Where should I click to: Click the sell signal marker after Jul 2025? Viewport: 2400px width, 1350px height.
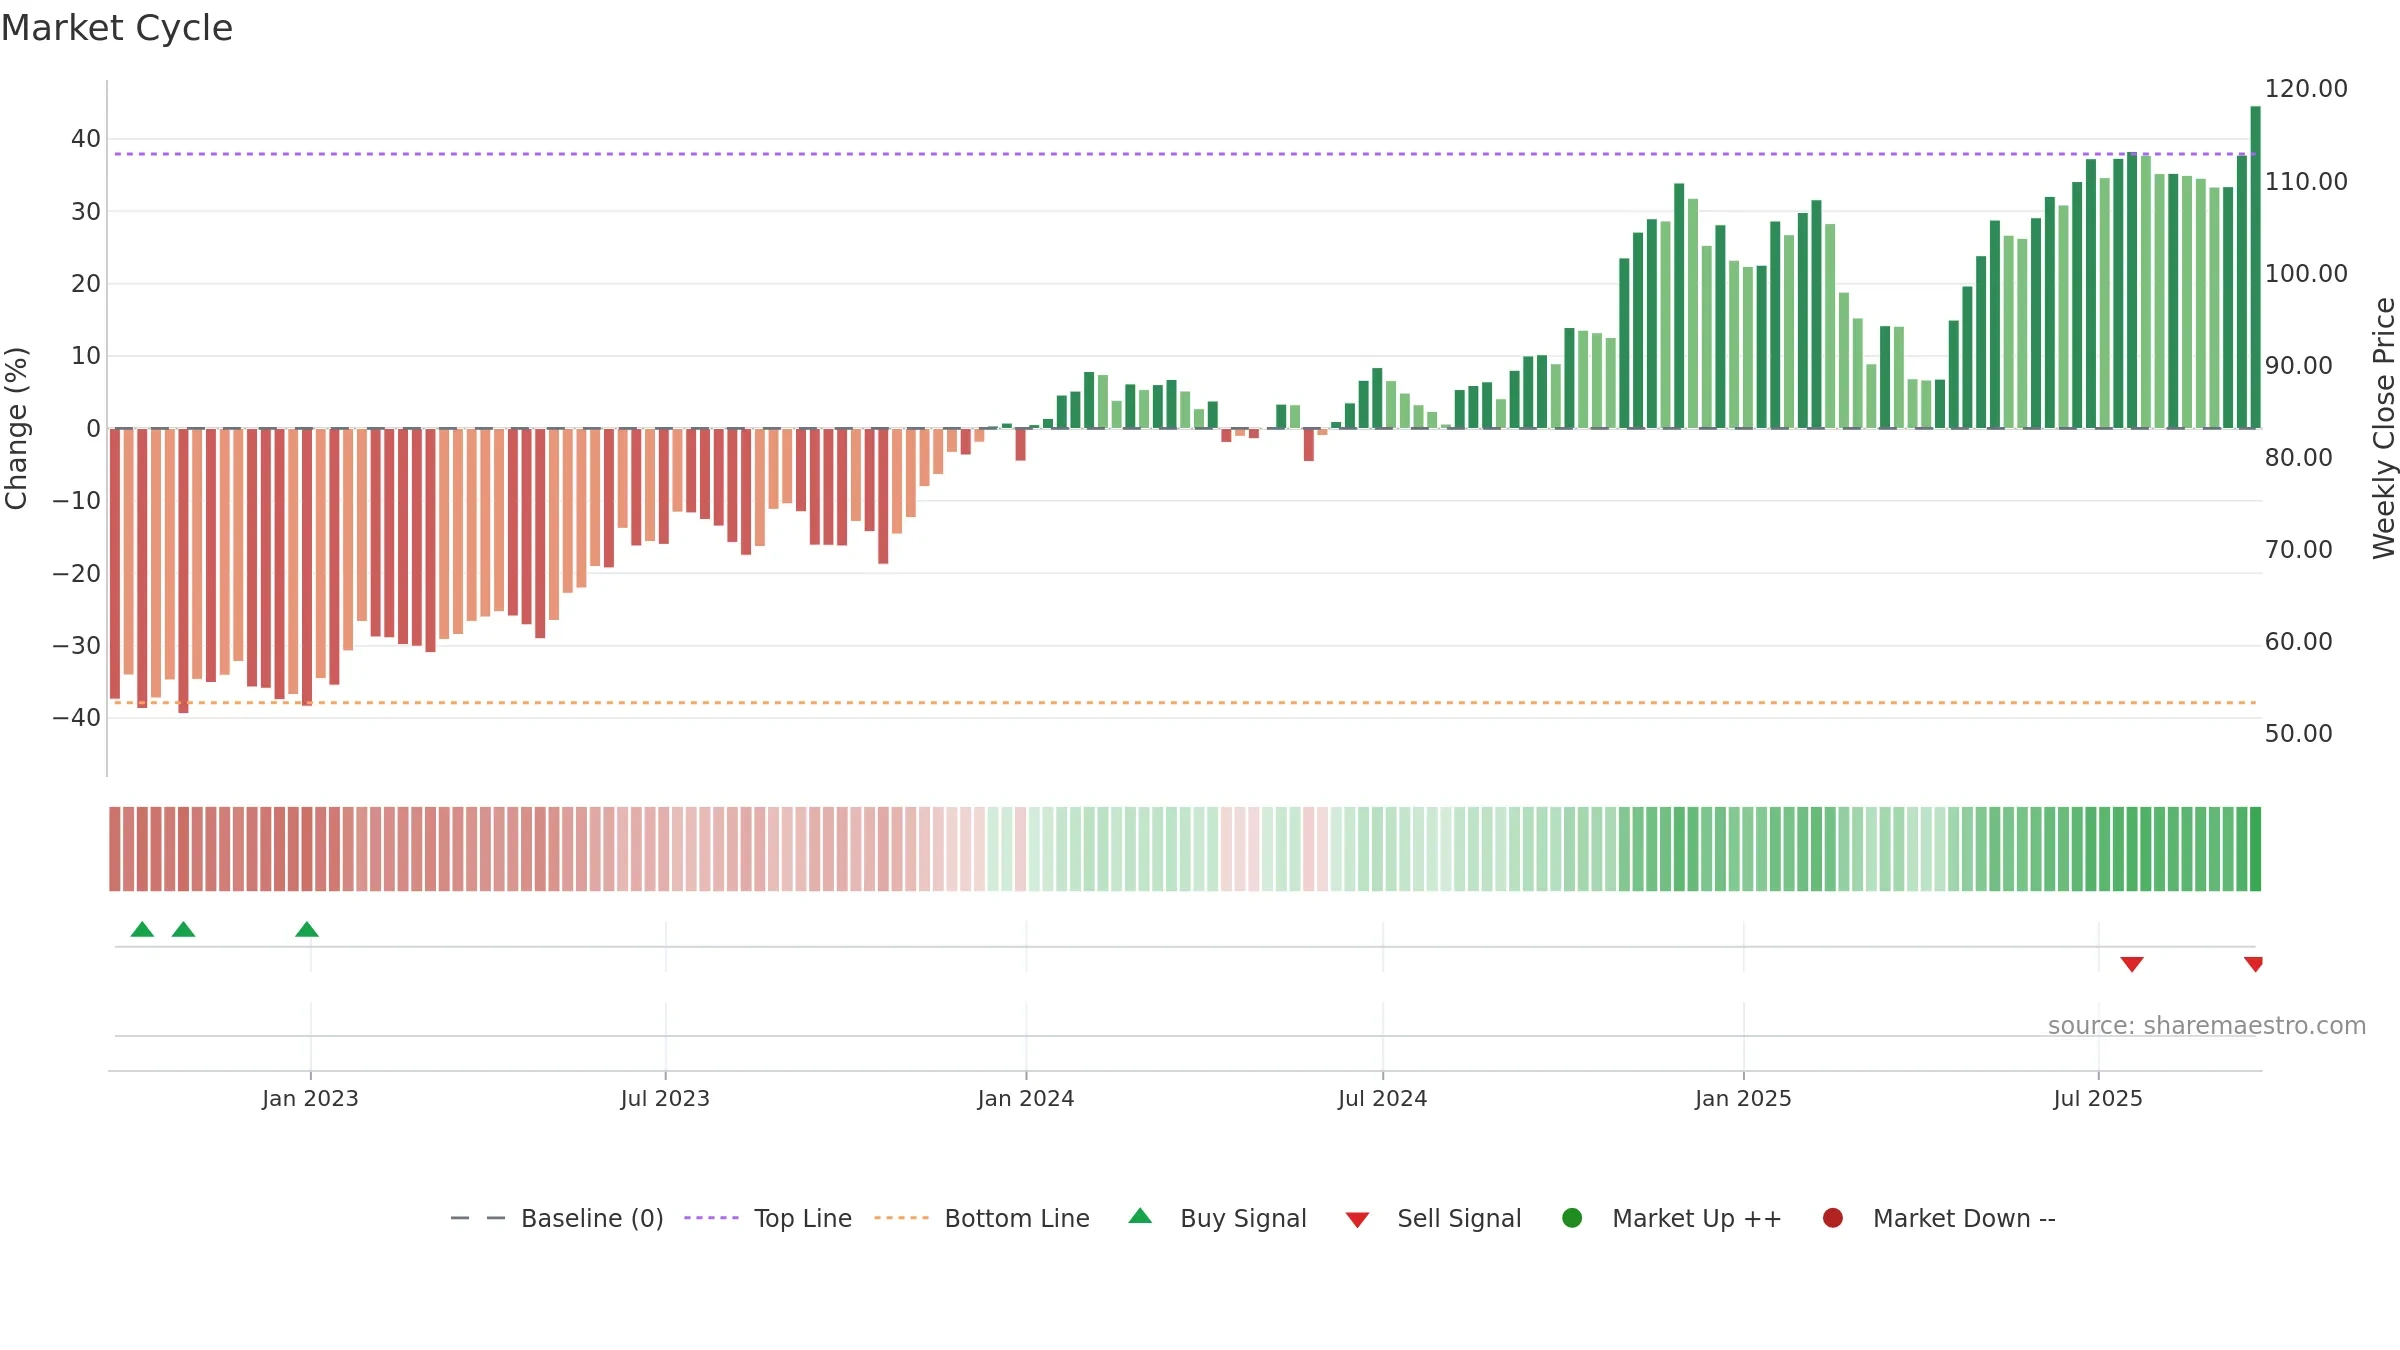click(2132, 964)
